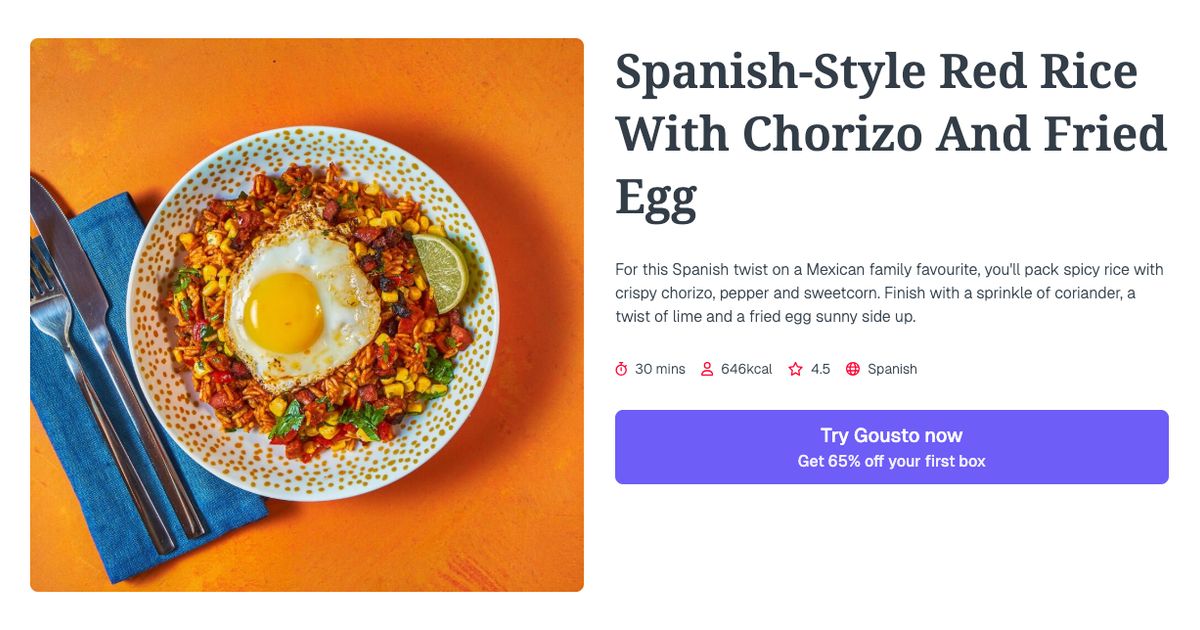
Task: Click the purple promotional banner
Action: pyautogui.click(x=890, y=447)
